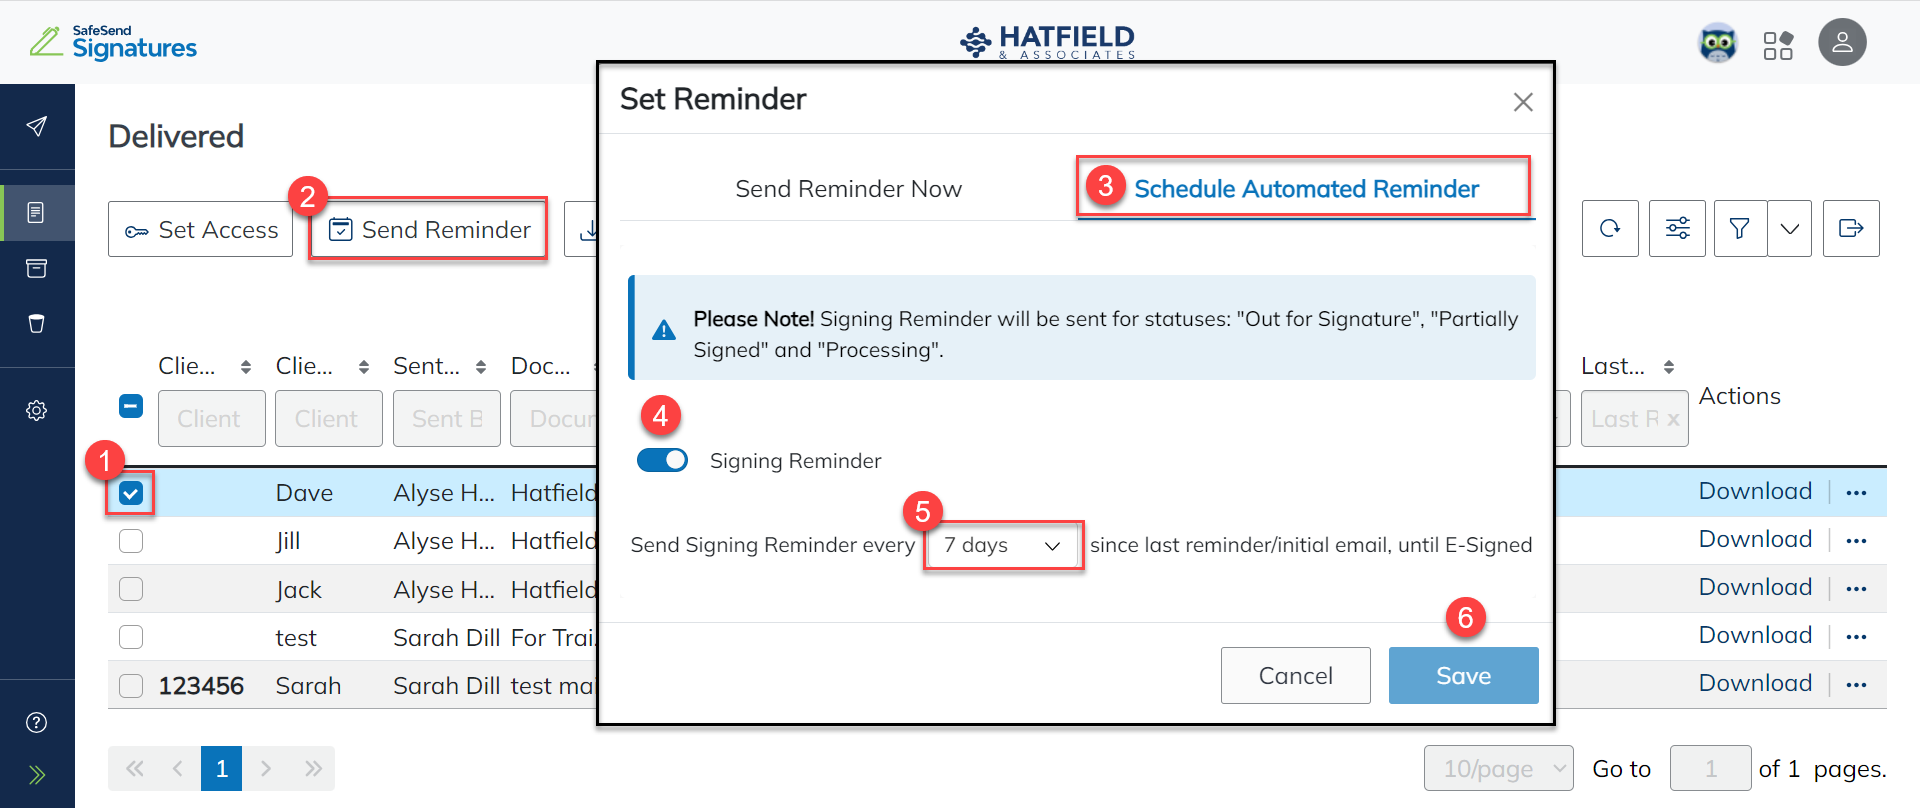Select the Schedule Automated Reminder tab
Image resolution: width=1920 pixels, height=808 pixels.
pos(1305,188)
